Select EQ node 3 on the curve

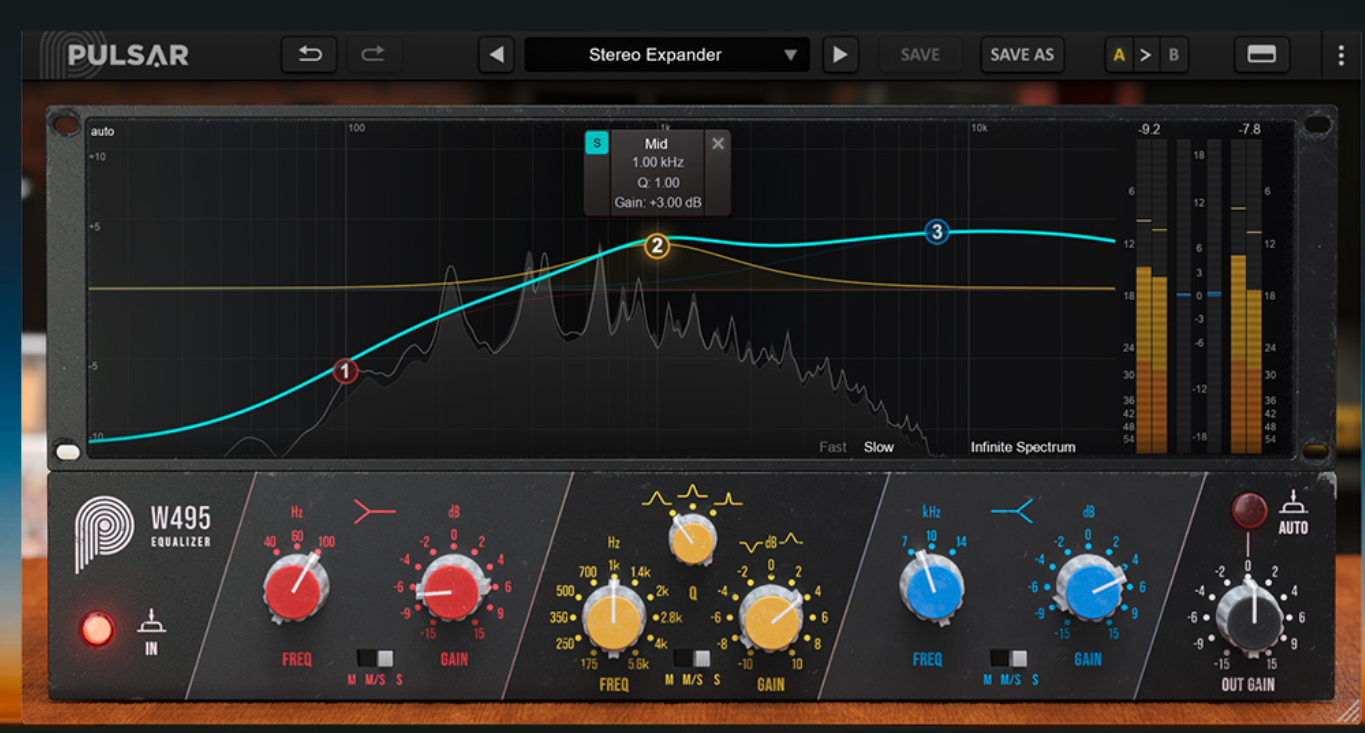(936, 232)
